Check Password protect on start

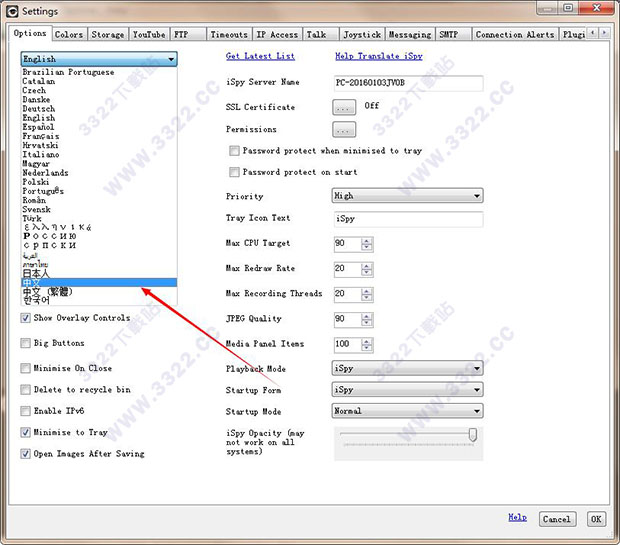pyautogui.click(x=234, y=172)
